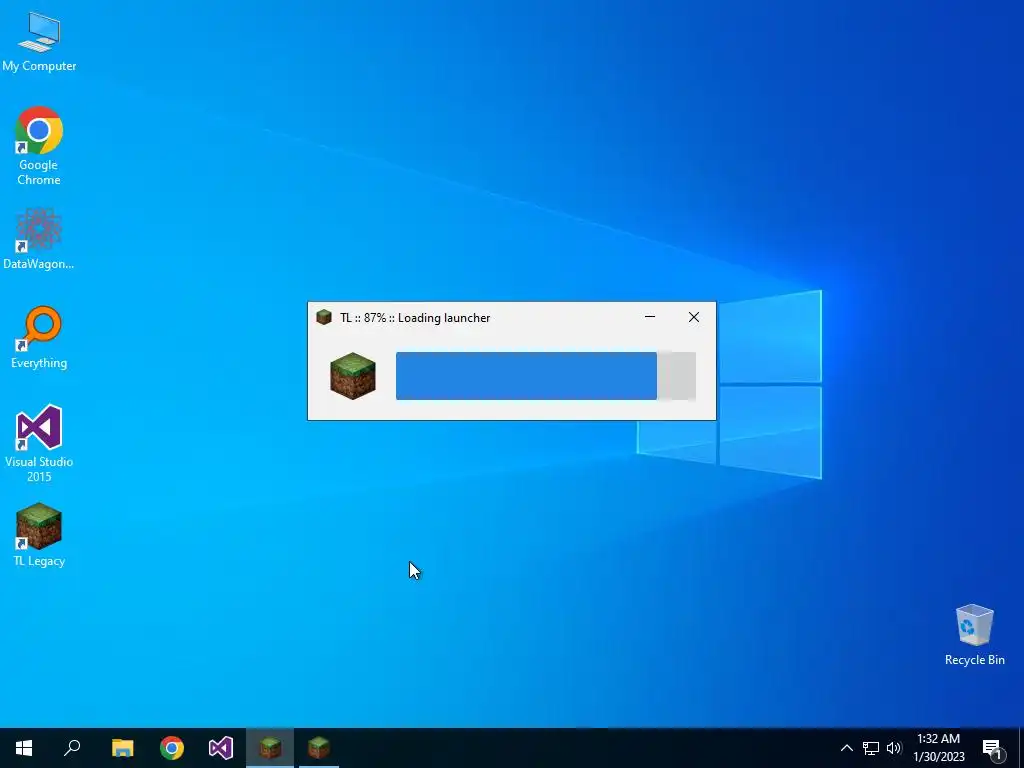Open the notification action center
Screen dimensions: 1024x768
coord(992,748)
